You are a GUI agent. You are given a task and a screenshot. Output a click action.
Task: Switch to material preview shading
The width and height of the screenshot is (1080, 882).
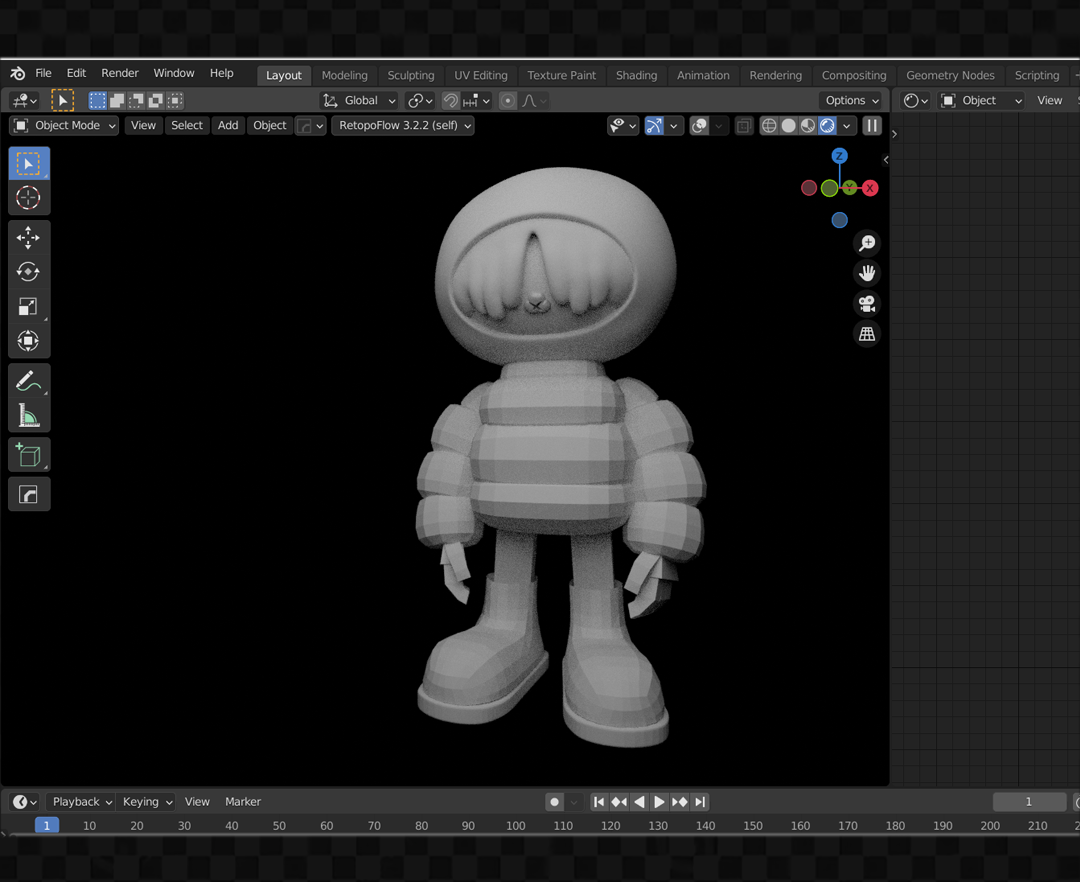[808, 125]
